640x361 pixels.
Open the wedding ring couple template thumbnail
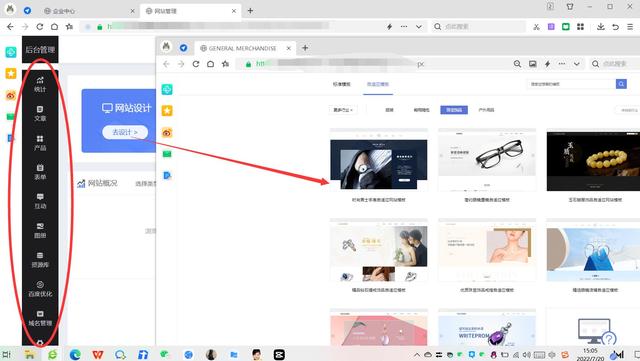coord(379,250)
